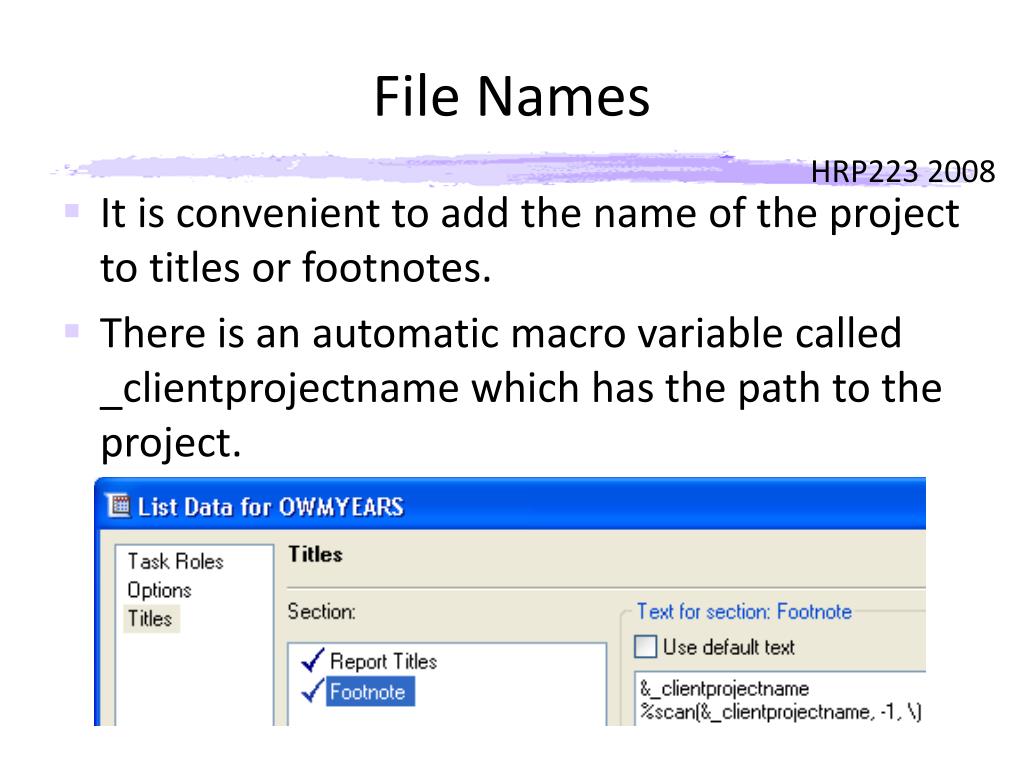Click the &_clientprojectname line in the footnote box
1024x768 pixels.
pos(724,688)
